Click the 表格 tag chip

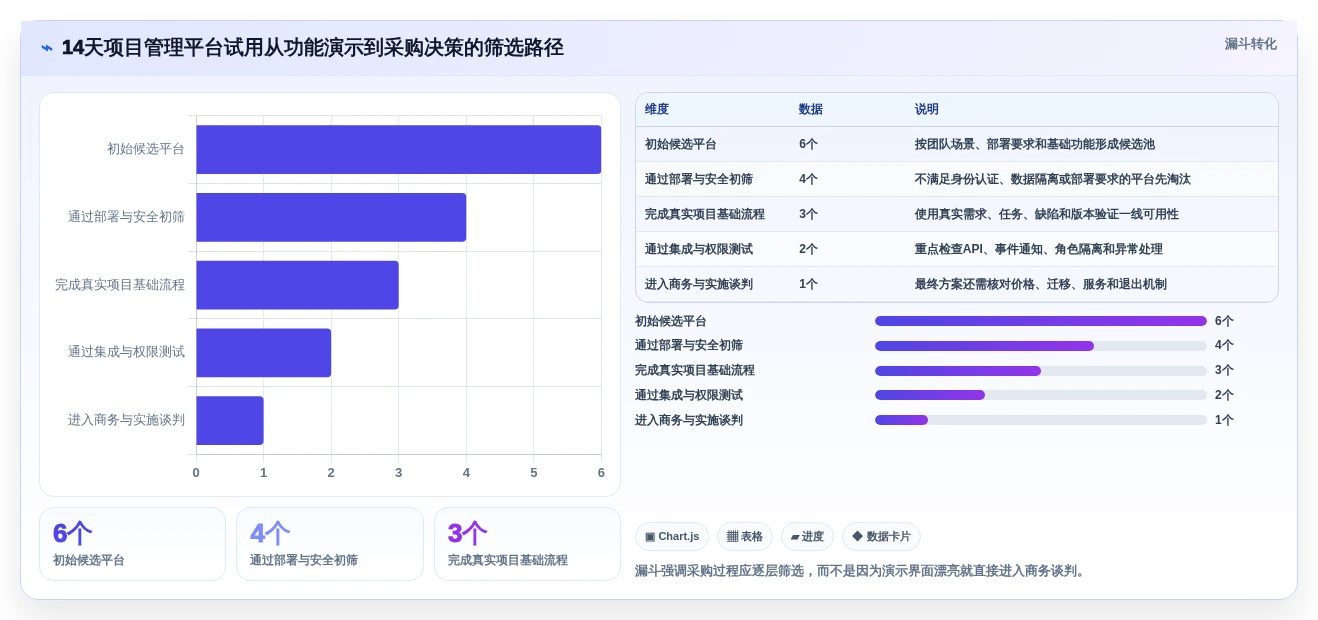click(x=745, y=537)
